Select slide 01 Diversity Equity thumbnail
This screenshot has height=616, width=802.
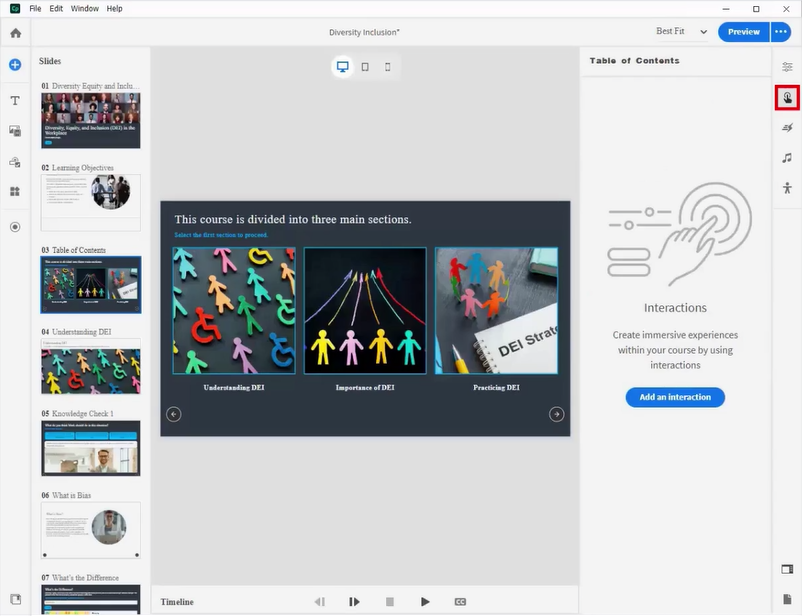[91, 121]
